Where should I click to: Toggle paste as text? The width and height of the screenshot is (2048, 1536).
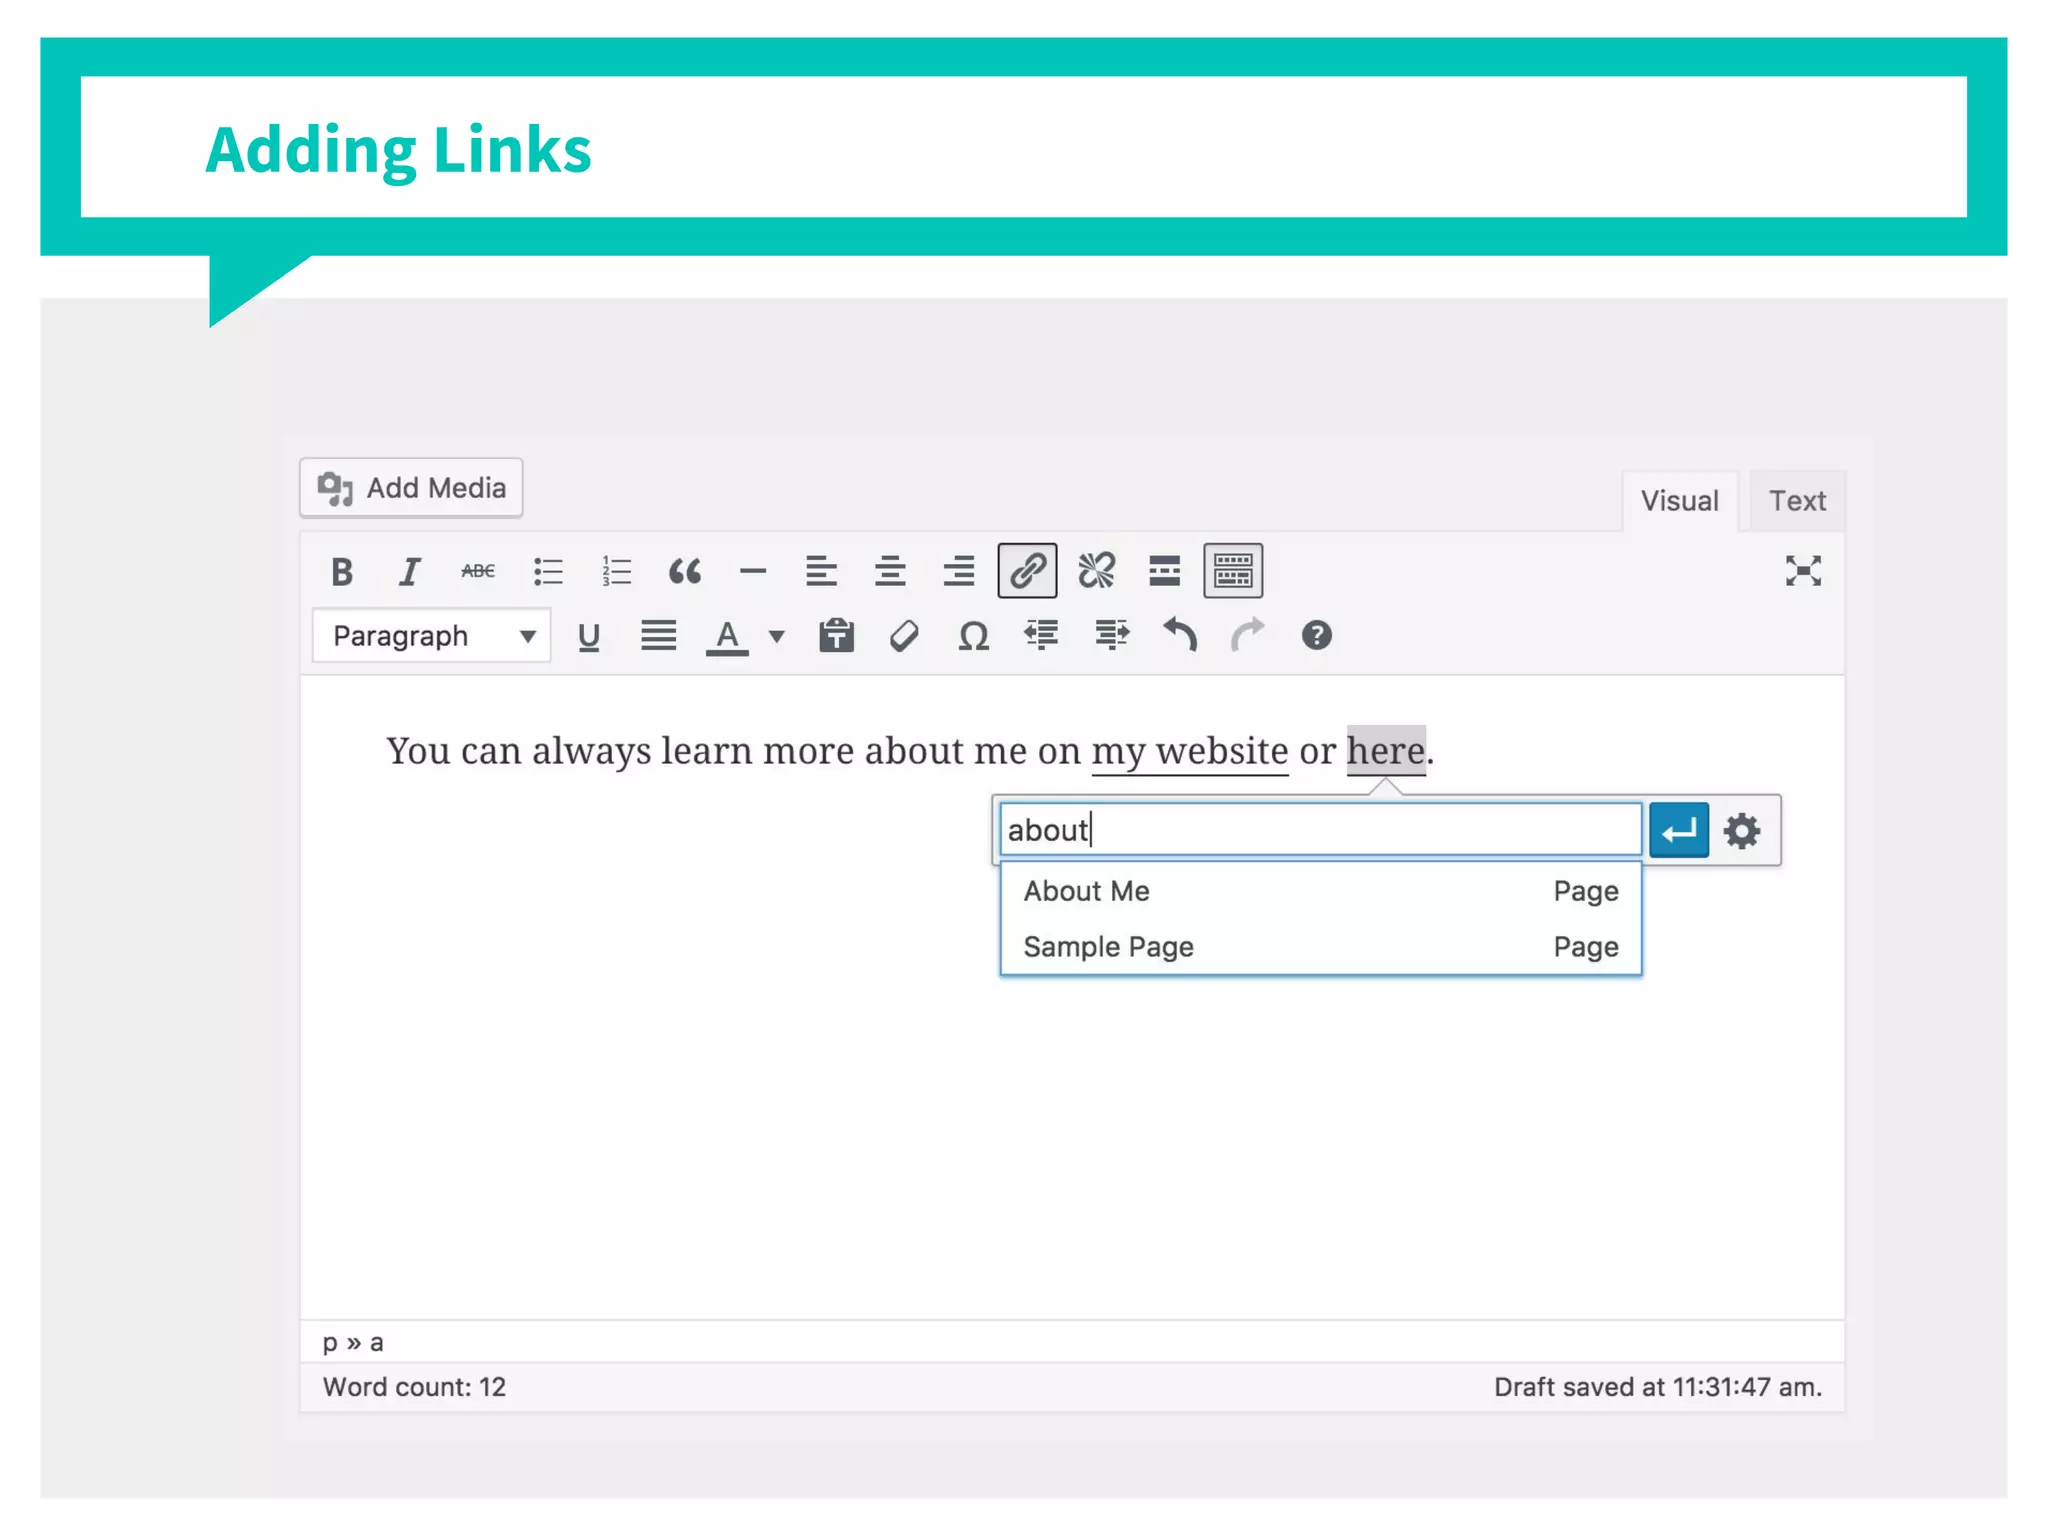pos(836,636)
